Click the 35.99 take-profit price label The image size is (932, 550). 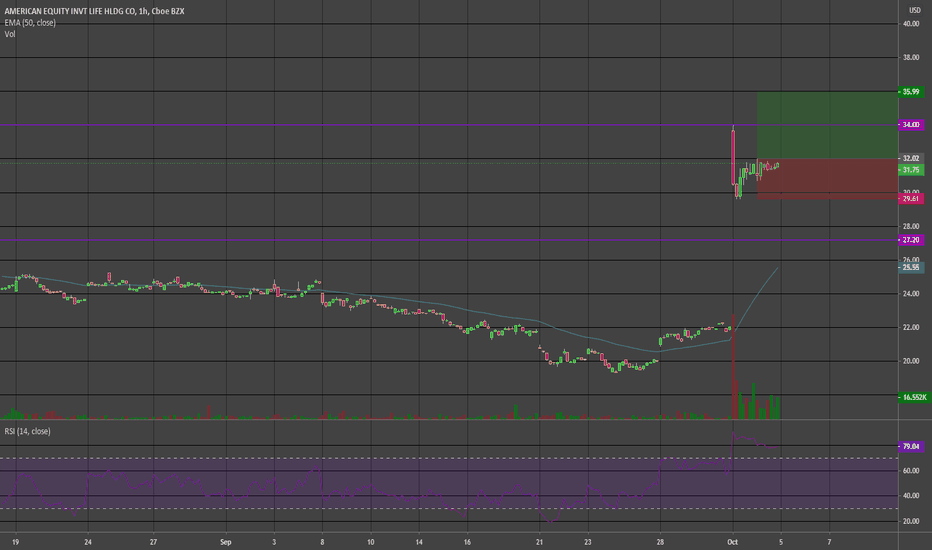911,92
